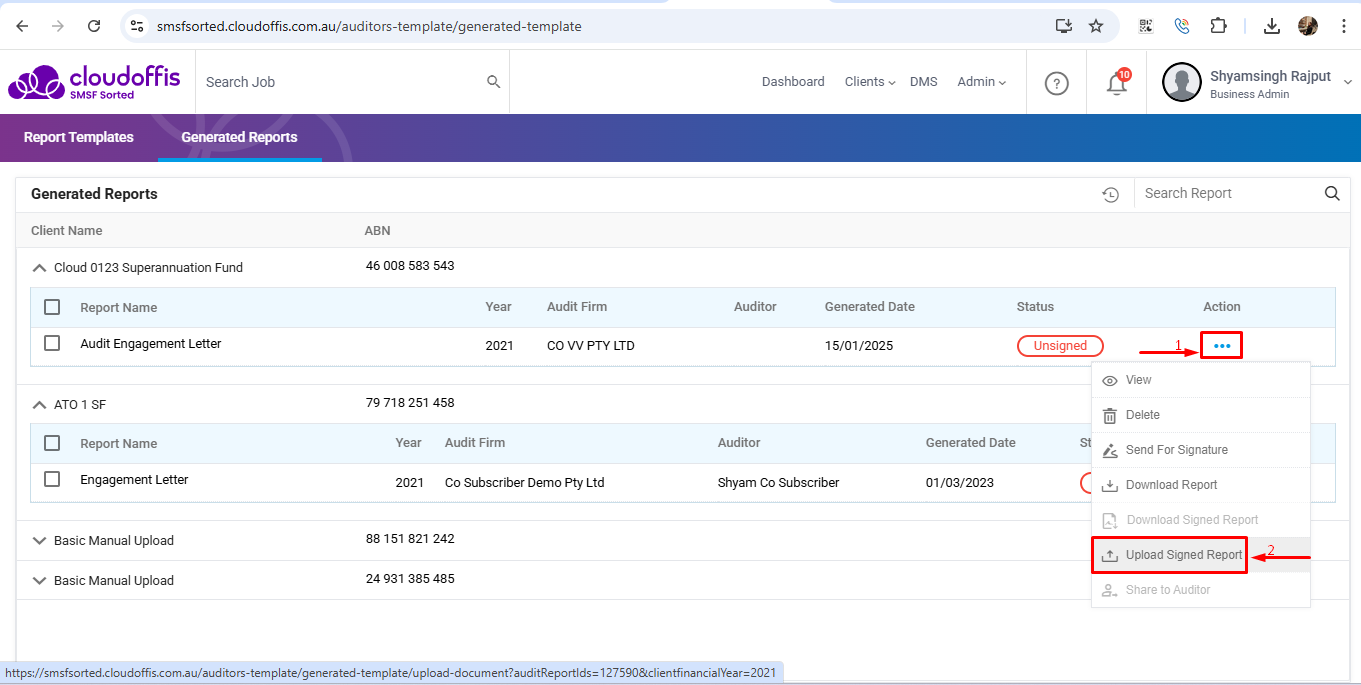
Task: Go back with browser back arrow
Action: click(22, 26)
